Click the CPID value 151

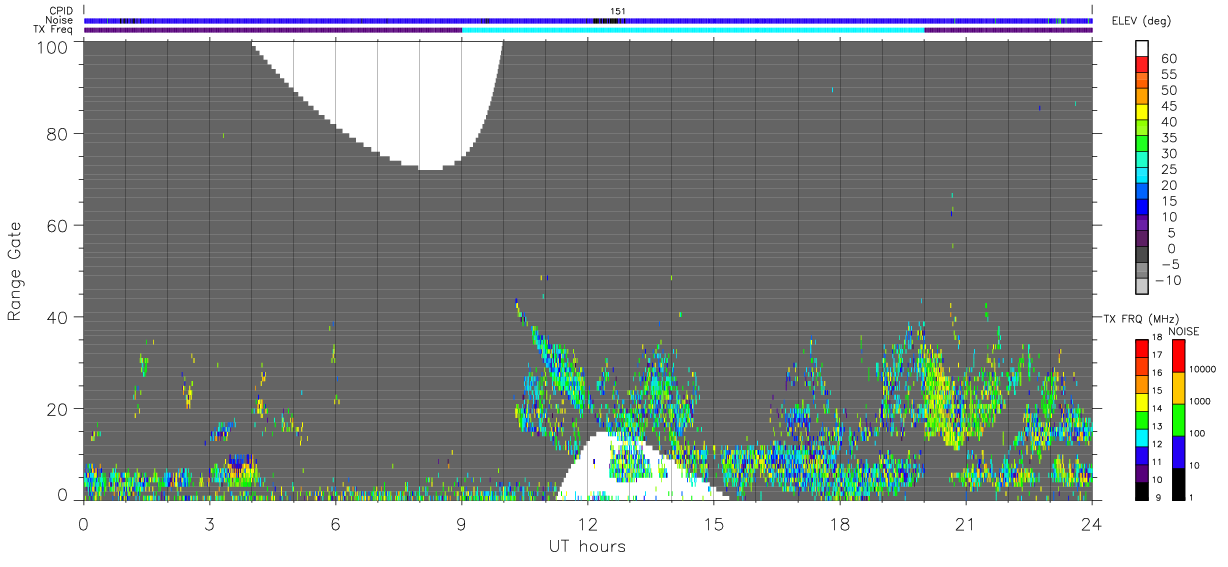618,11
